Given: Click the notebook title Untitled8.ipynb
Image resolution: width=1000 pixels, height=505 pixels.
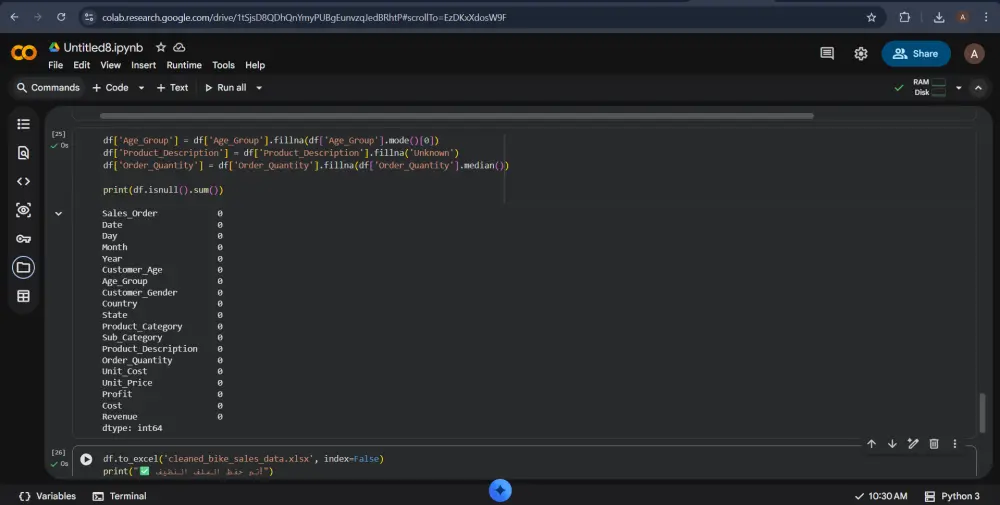Looking at the screenshot, I should pos(103,47).
